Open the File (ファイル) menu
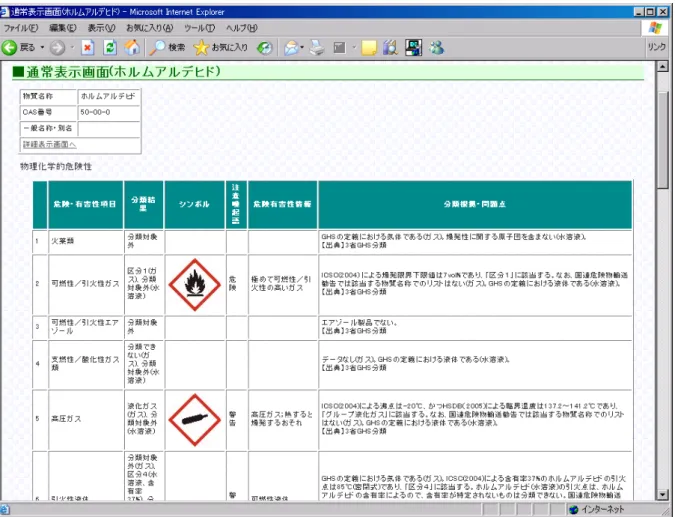The height and width of the screenshot is (517, 675). click(21, 28)
